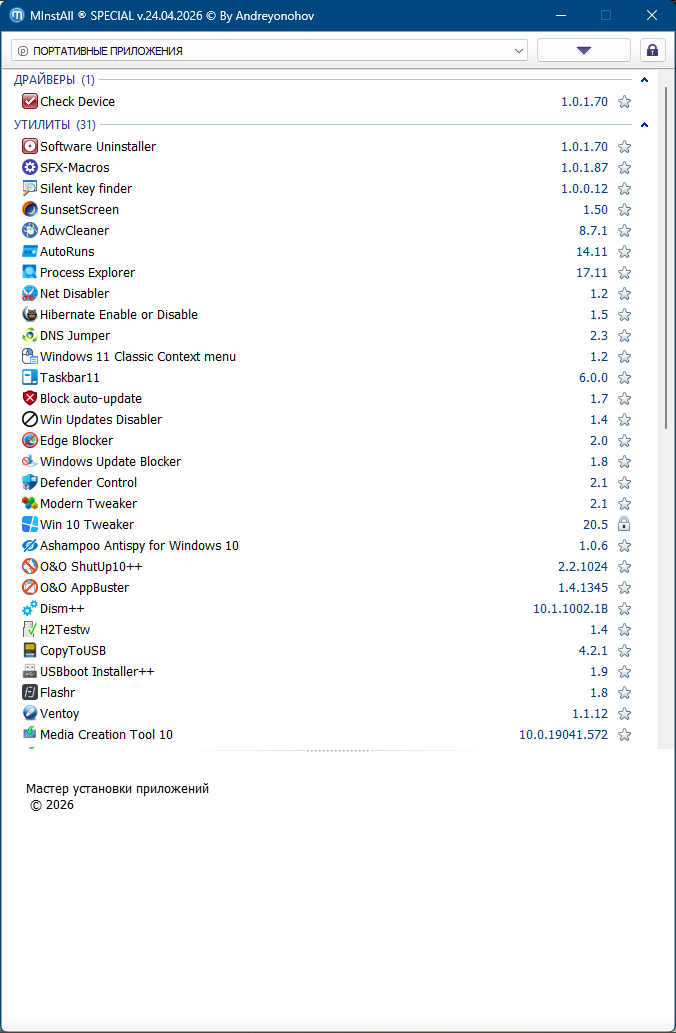Click the Ventoy icon

coord(29,714)
